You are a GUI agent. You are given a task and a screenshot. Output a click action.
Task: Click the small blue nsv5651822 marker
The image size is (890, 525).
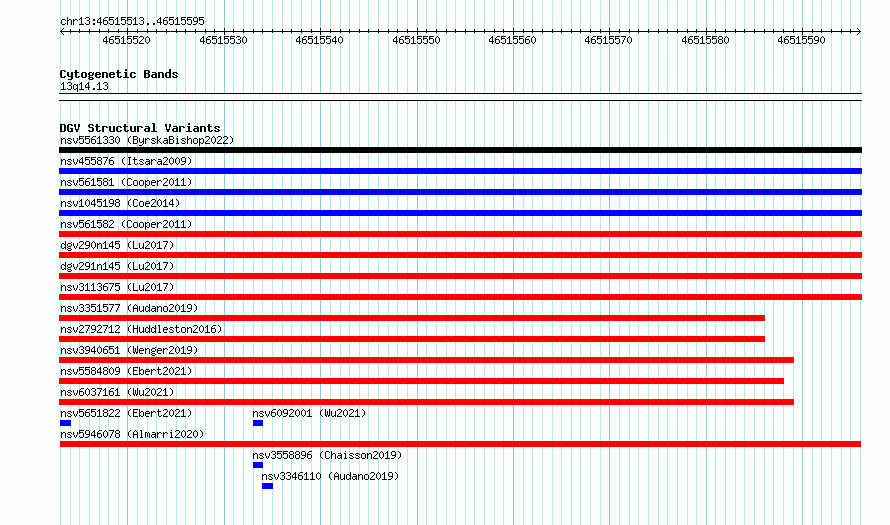(x=65, y=423)
